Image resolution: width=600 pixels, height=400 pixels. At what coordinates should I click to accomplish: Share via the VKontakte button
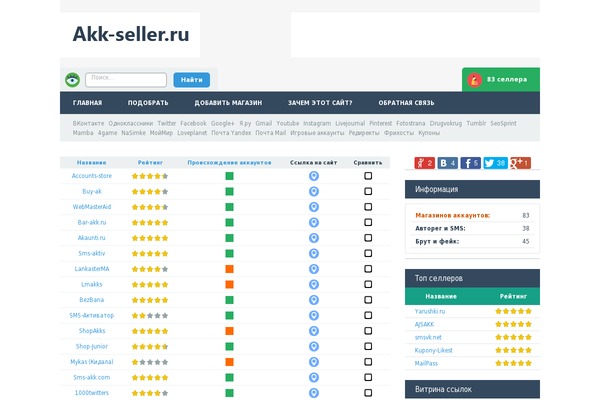point(447,163)
